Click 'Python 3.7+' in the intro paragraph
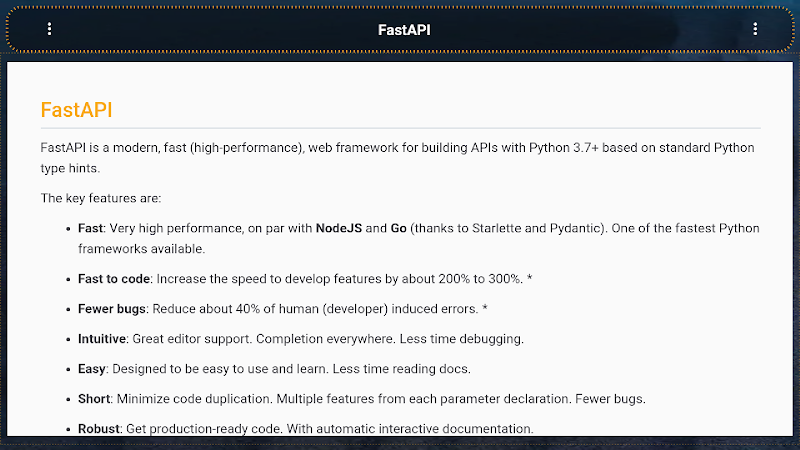Viewport: 800px width, 450px height. (x=564, y=148)
